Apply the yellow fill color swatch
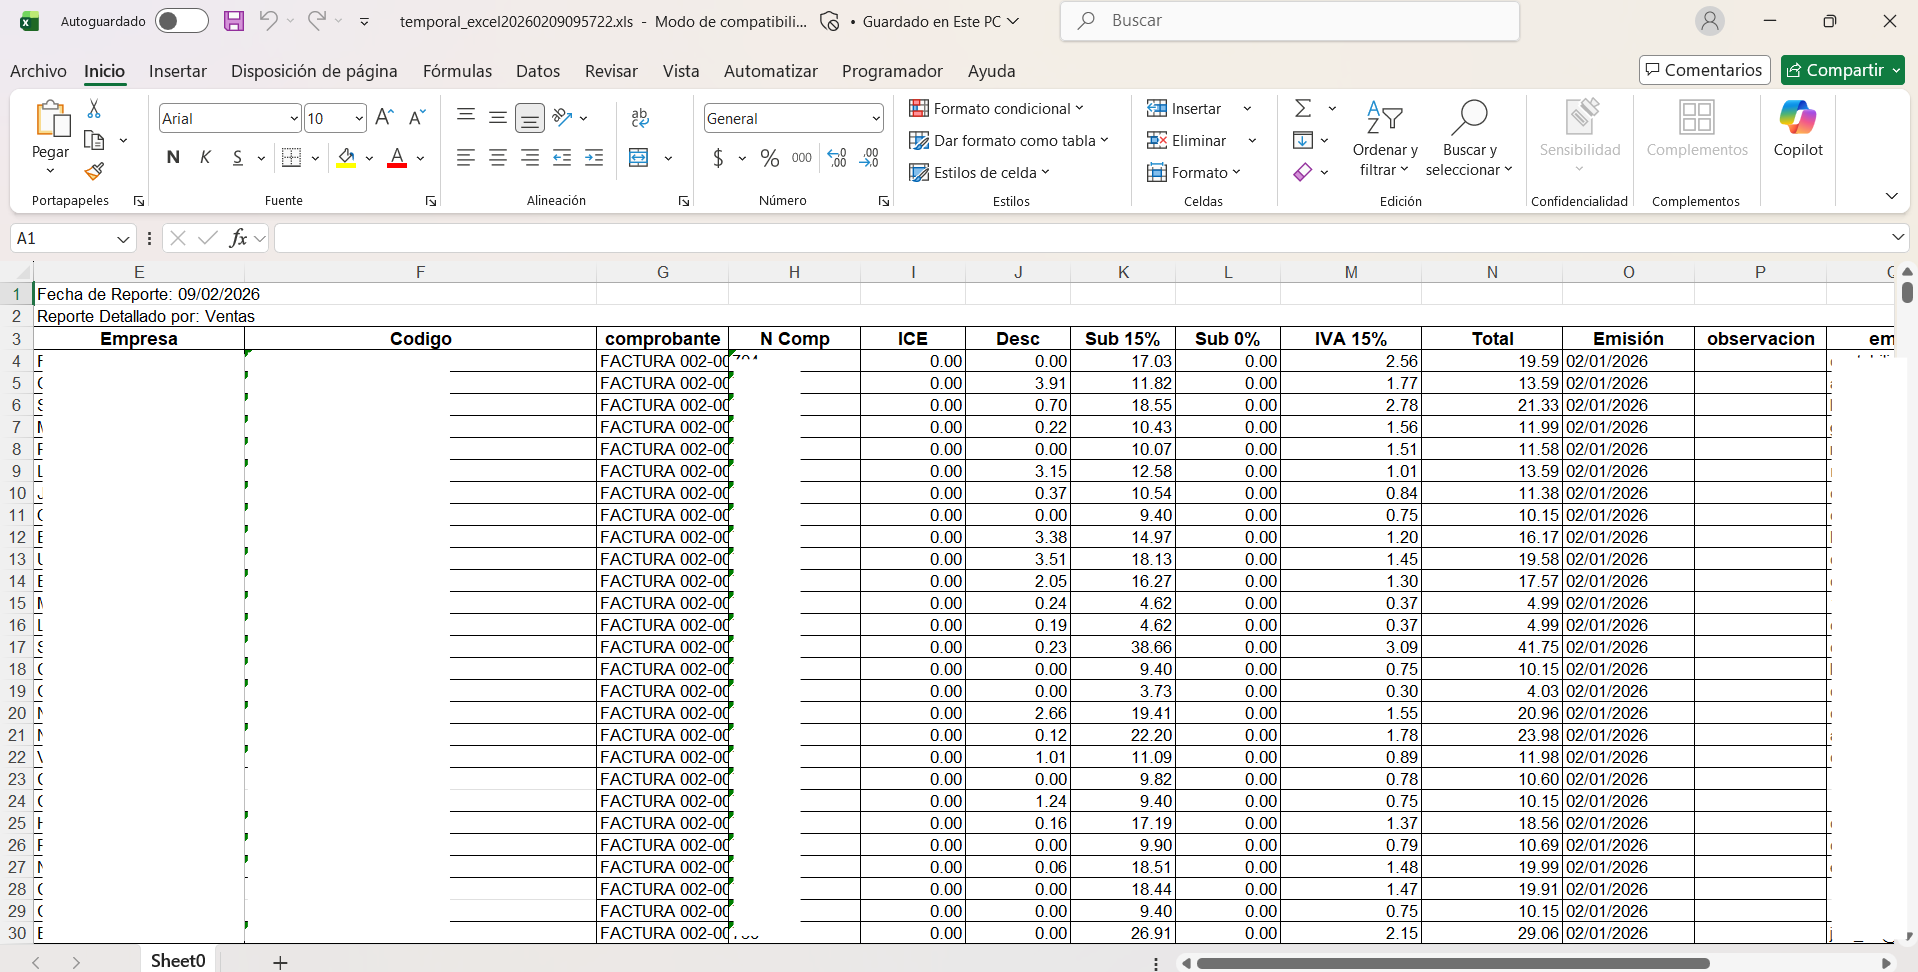The image size is (1918, 972). click(x=346, y=158)
